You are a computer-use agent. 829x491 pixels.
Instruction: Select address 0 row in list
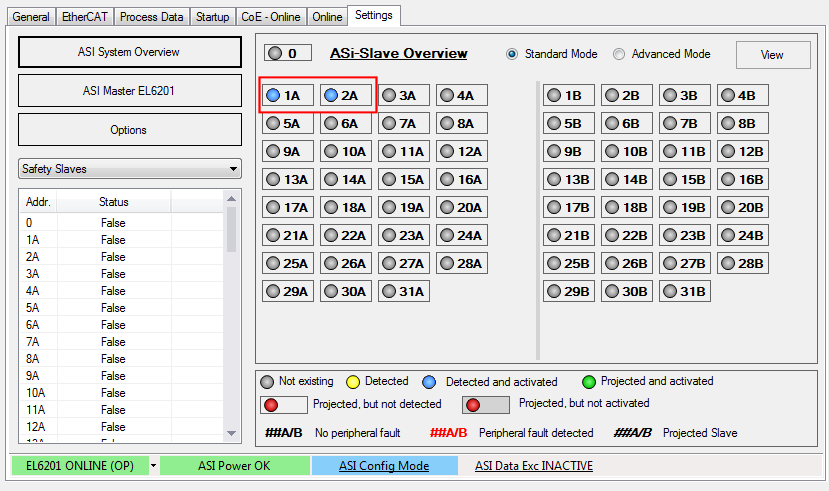coord(122,223)
